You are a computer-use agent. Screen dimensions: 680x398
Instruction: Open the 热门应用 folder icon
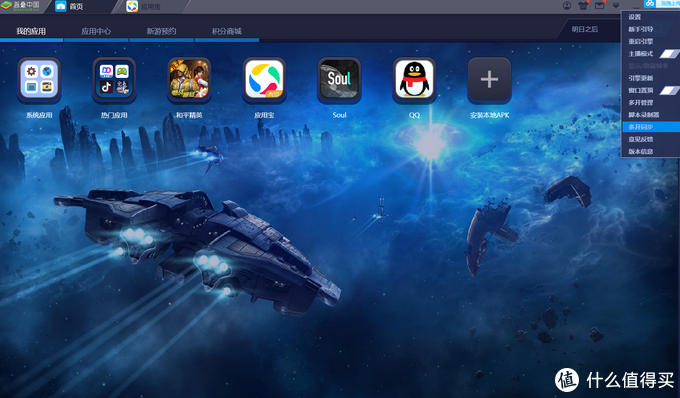(114, 80)
